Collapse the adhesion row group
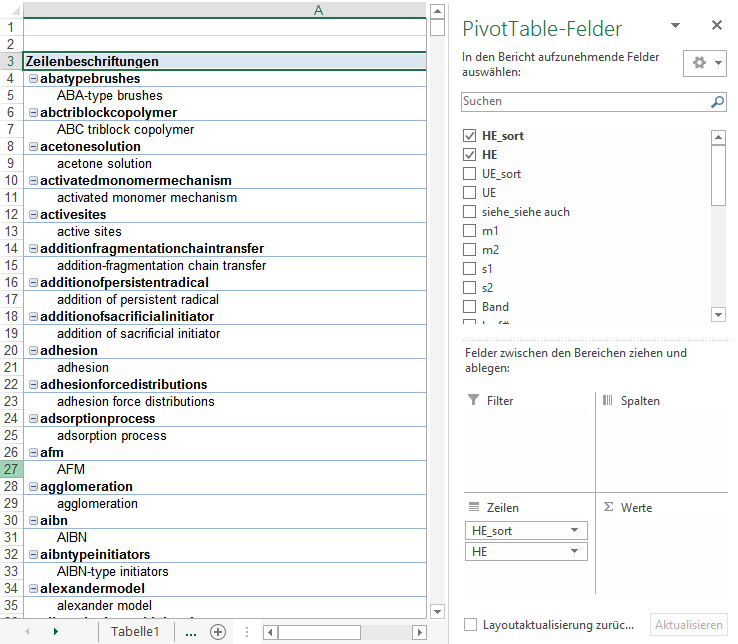Viewport: 738px width, 644px height. click(x=33, y=351)
